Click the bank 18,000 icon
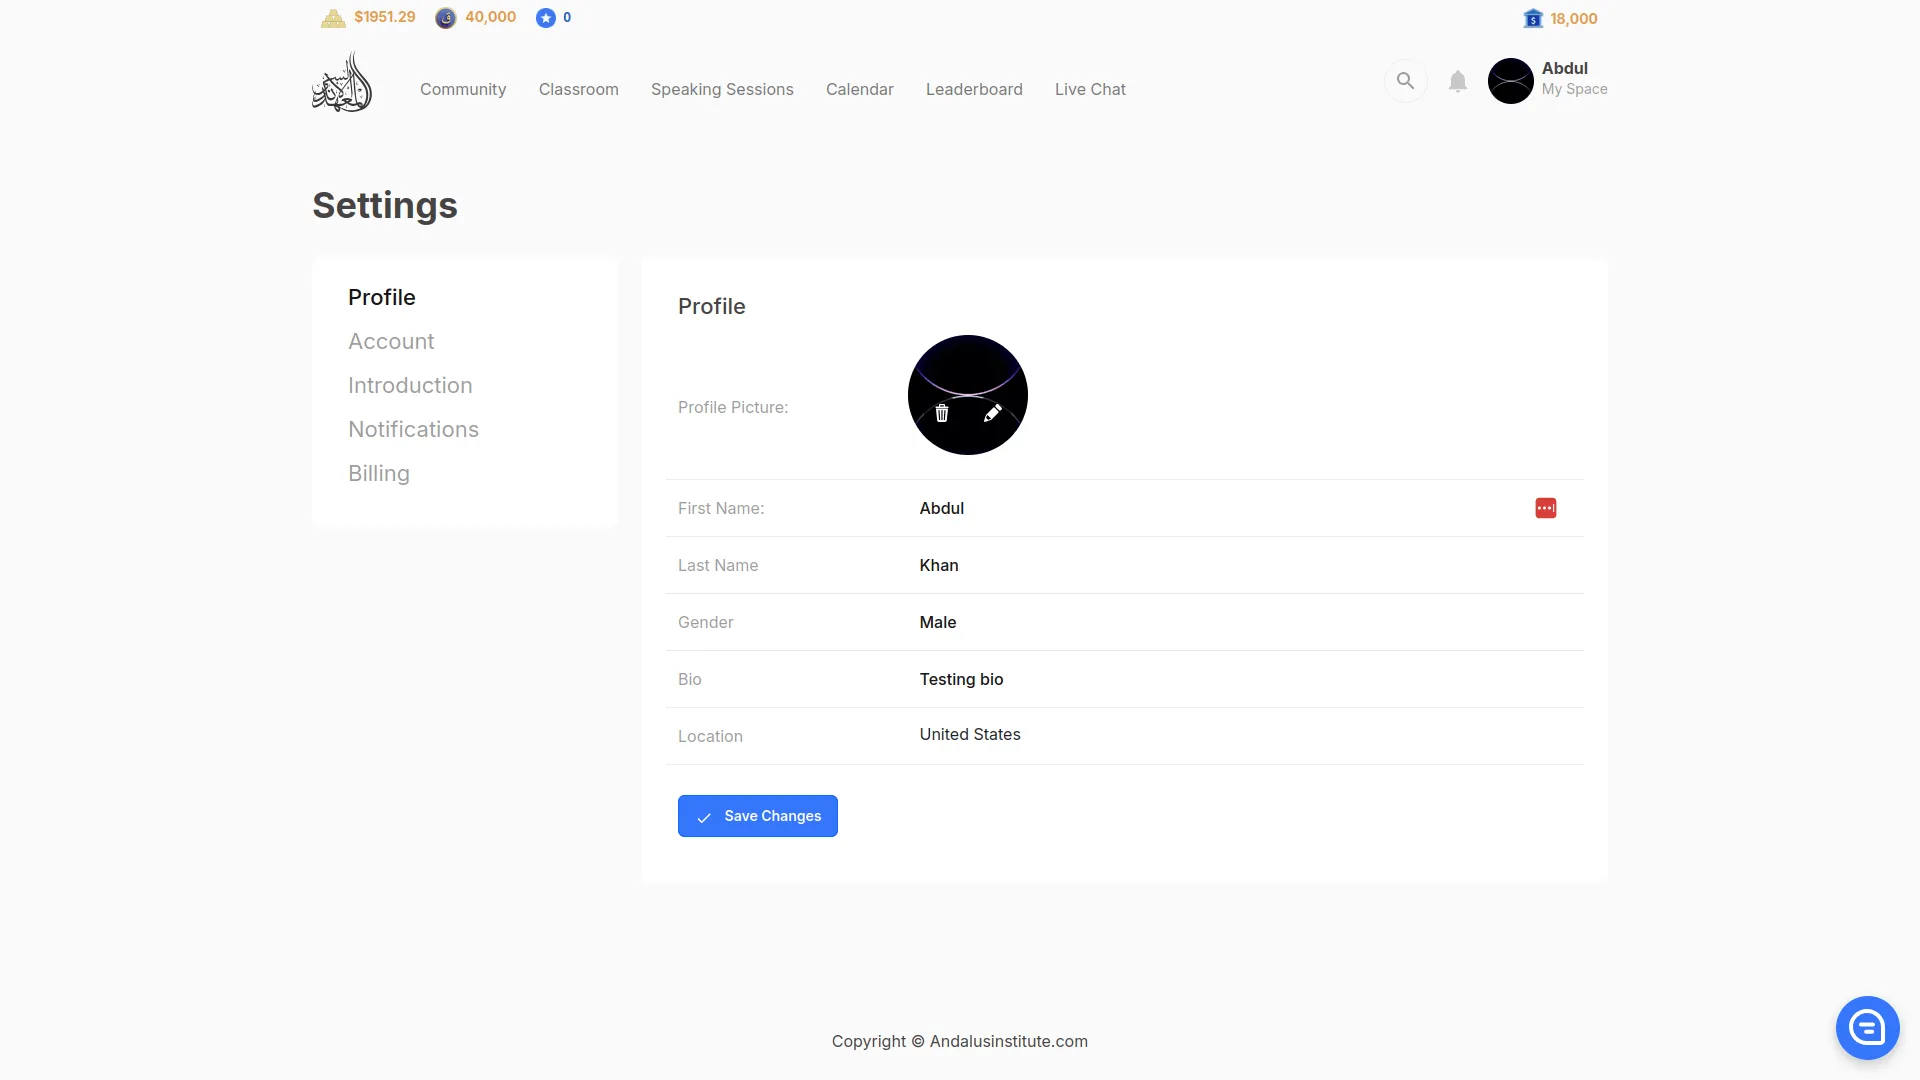1920x1080 pixels. (1533, 19)
